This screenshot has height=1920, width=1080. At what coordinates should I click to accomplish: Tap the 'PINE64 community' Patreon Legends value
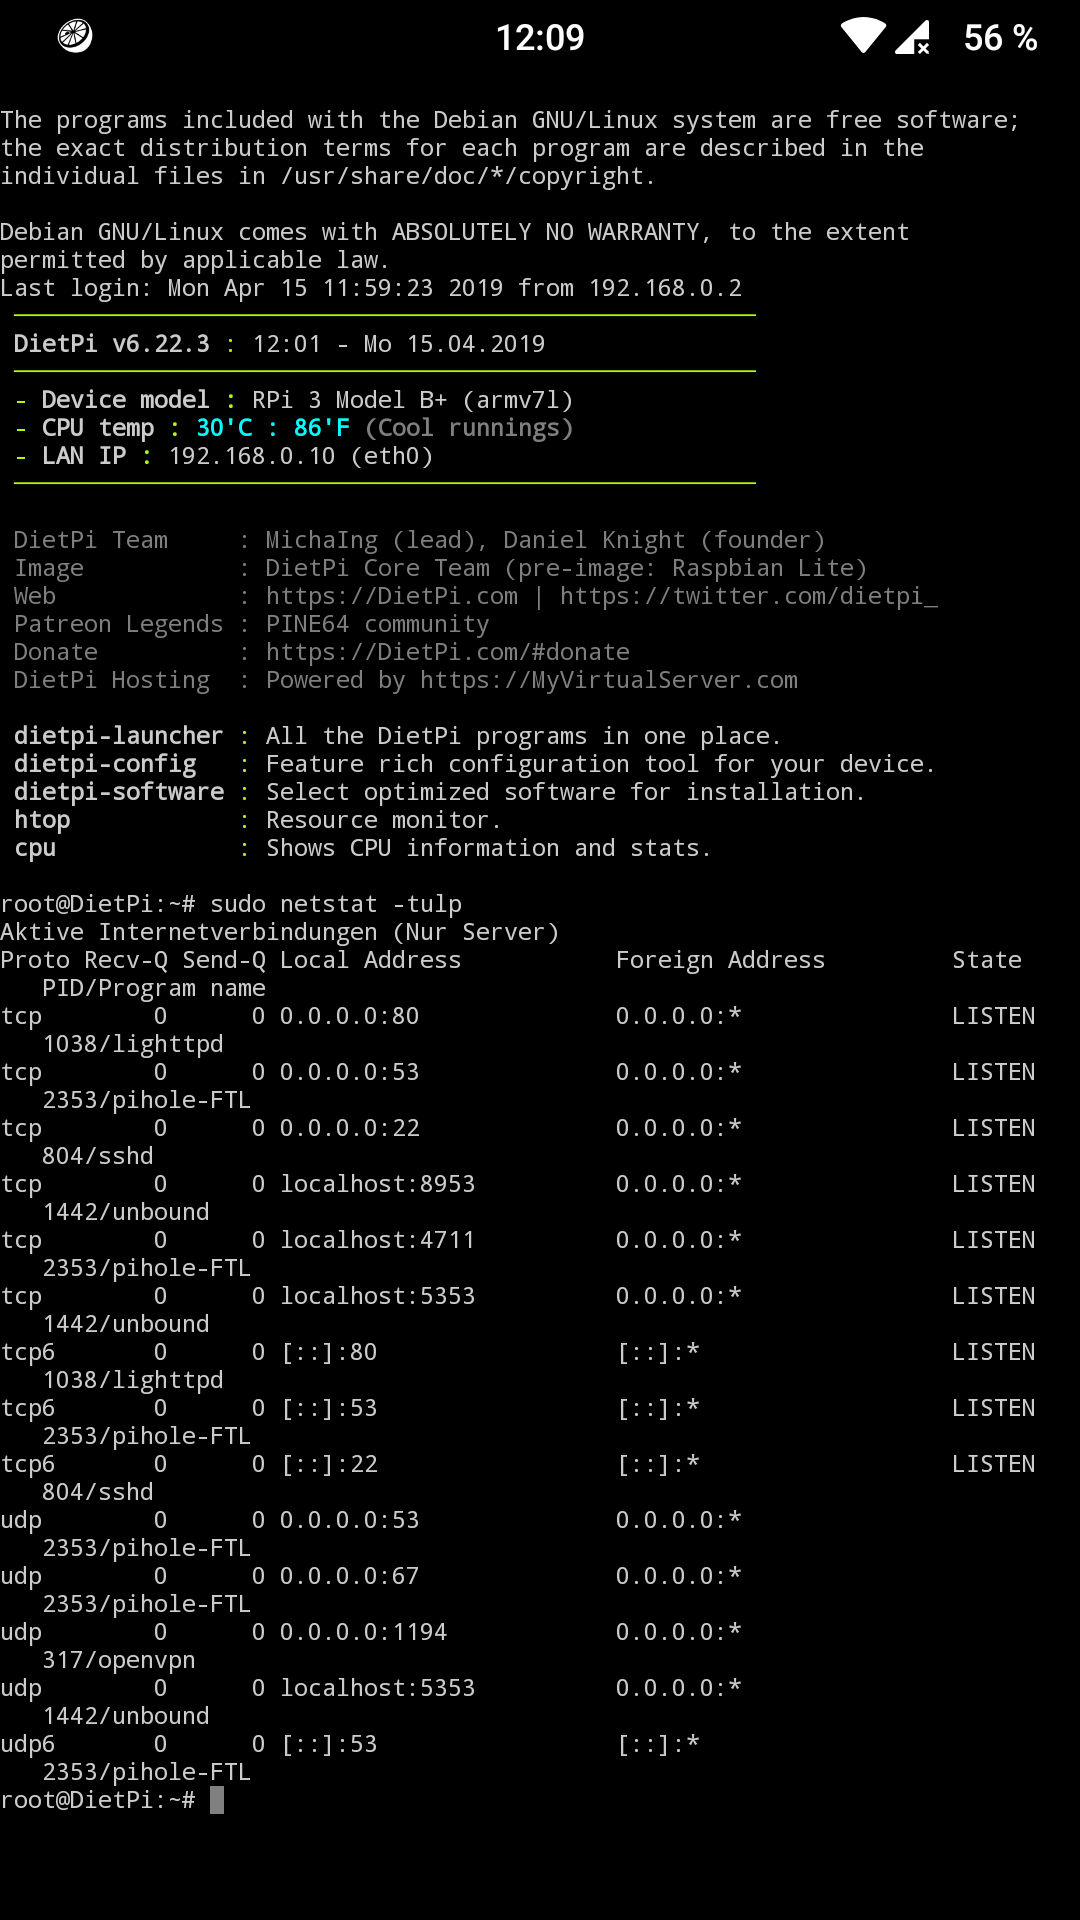click(378, 624)
